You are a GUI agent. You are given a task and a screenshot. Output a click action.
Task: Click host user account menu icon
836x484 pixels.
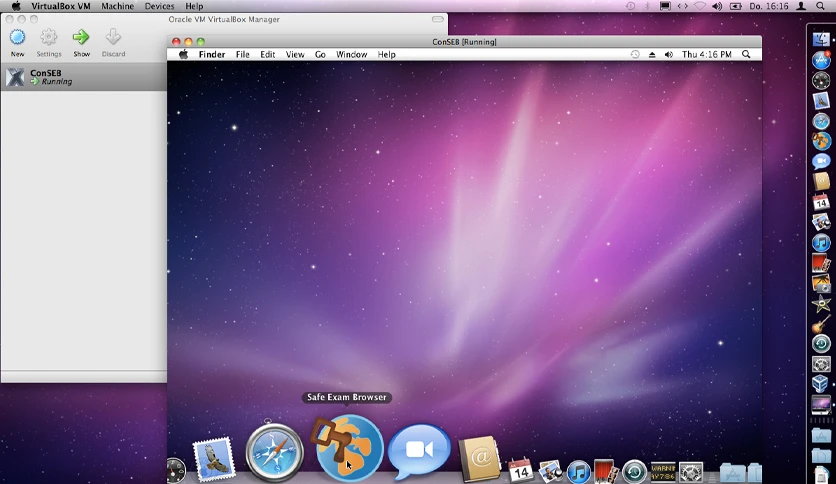(x=801, y=6)
